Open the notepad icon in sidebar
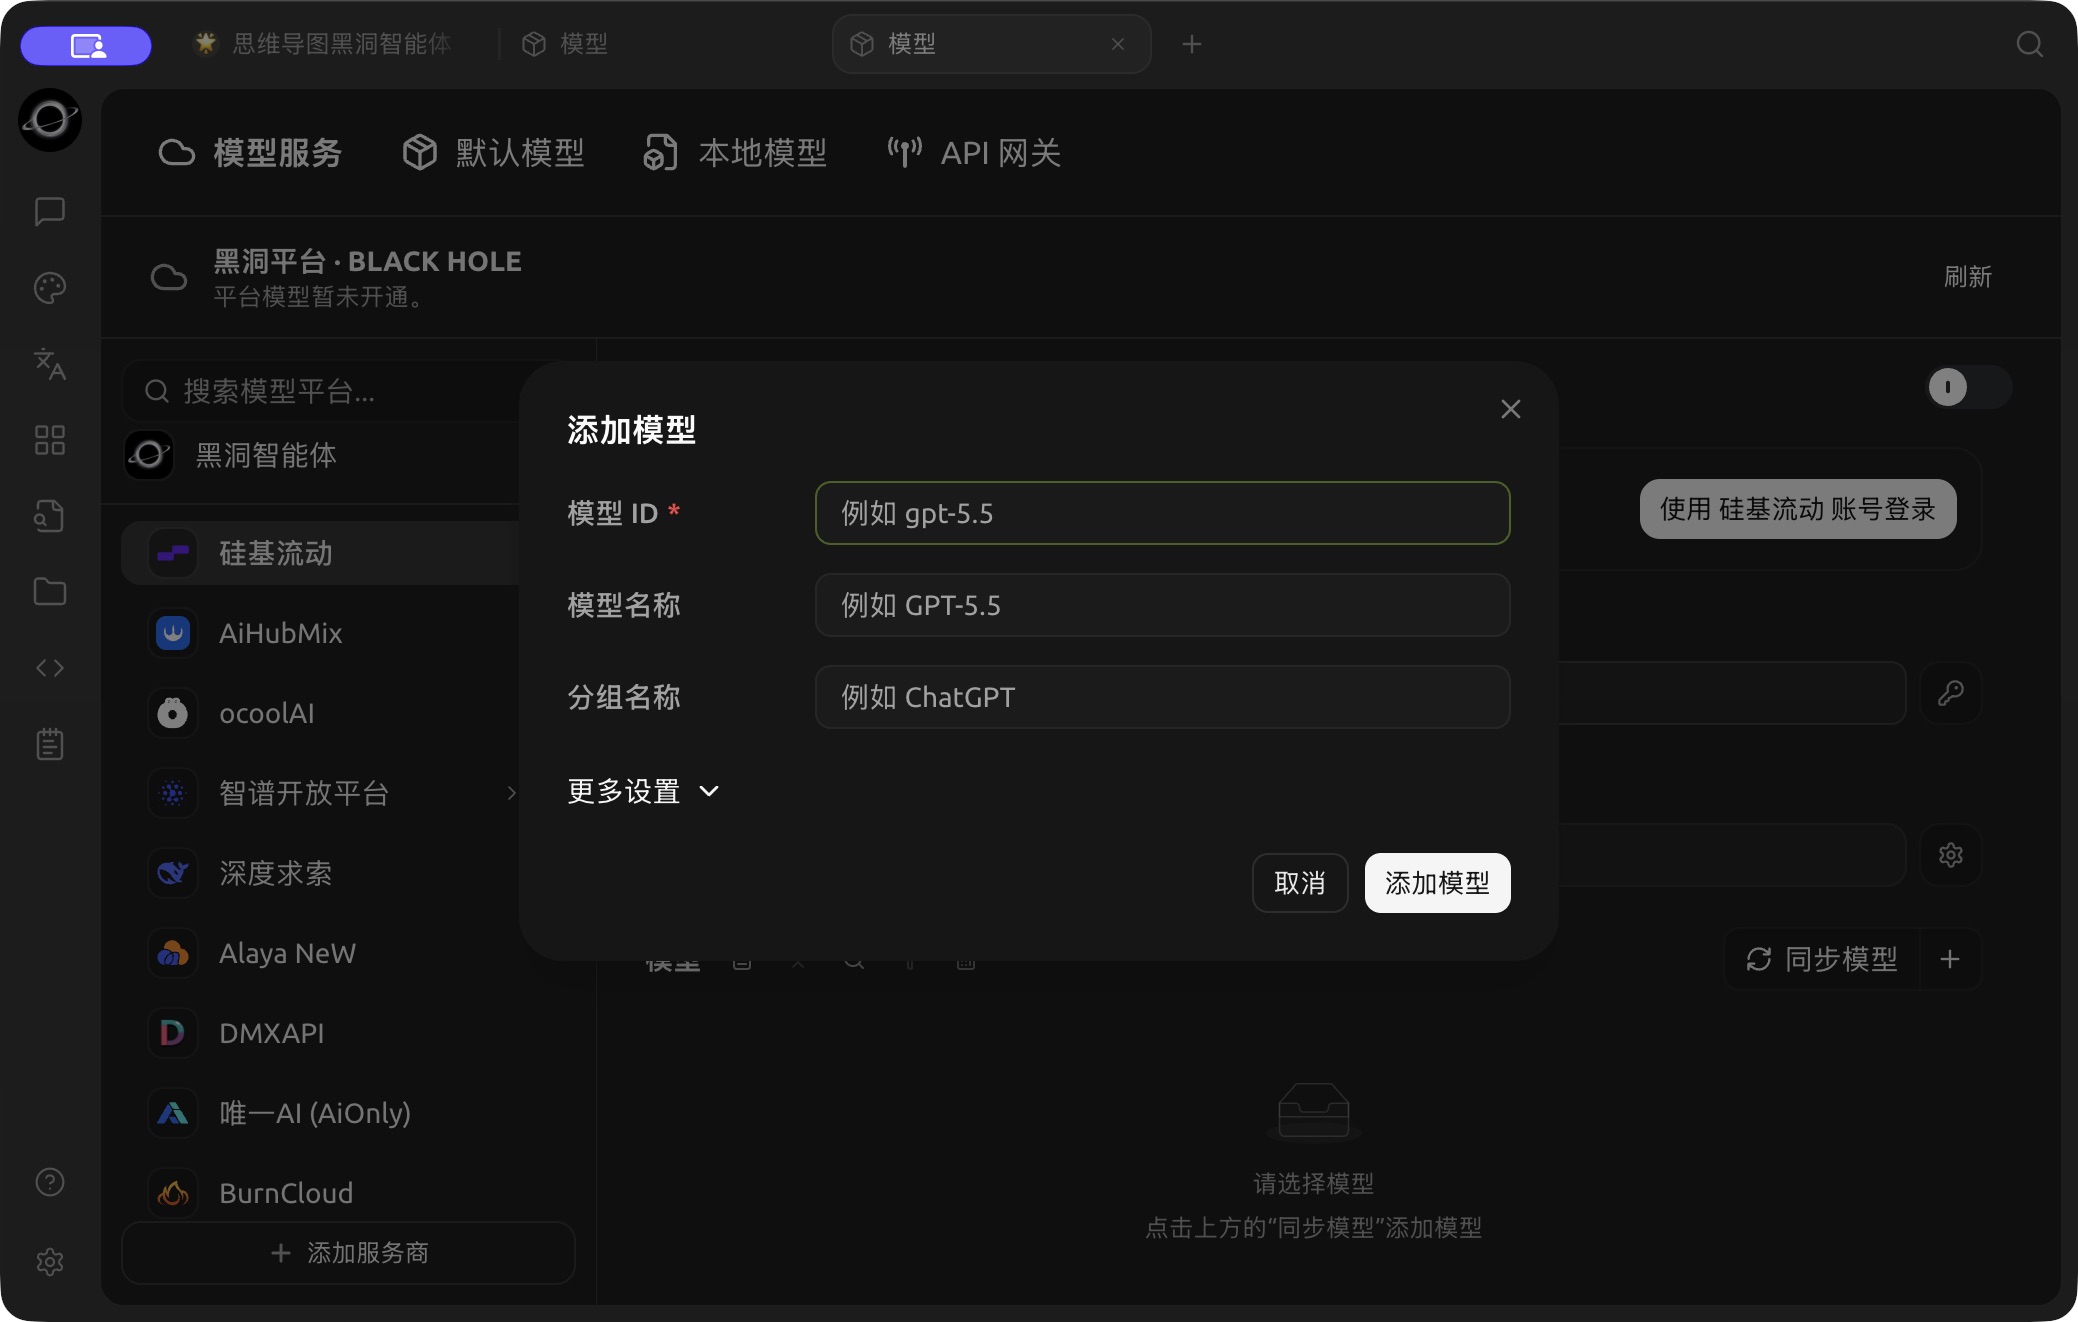The height and width of the screenshot is (1322, 2078). (x=50, y=744)
